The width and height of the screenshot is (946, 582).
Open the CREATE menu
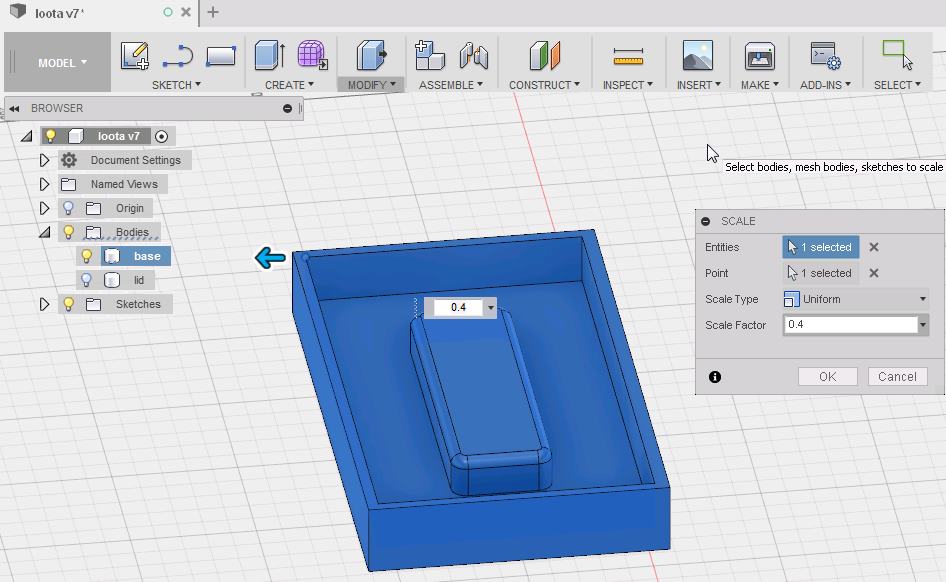pos(290,85)
